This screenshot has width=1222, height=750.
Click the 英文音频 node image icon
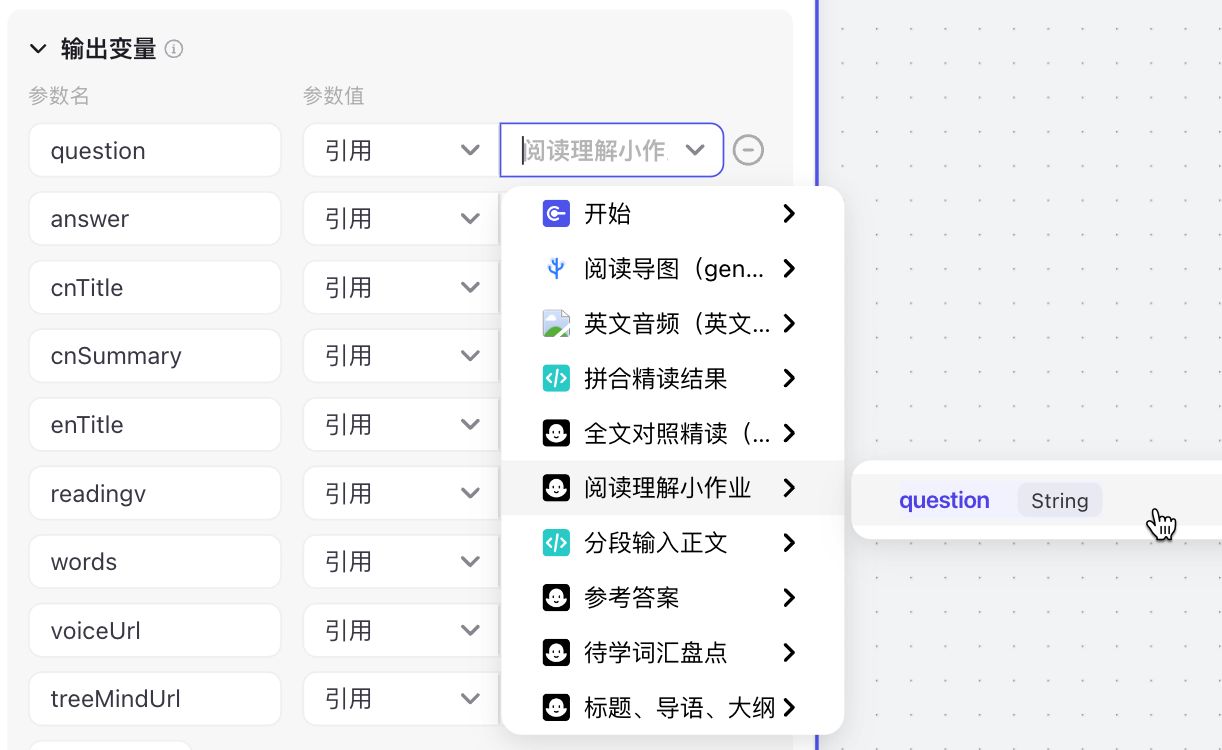[556, 323]
